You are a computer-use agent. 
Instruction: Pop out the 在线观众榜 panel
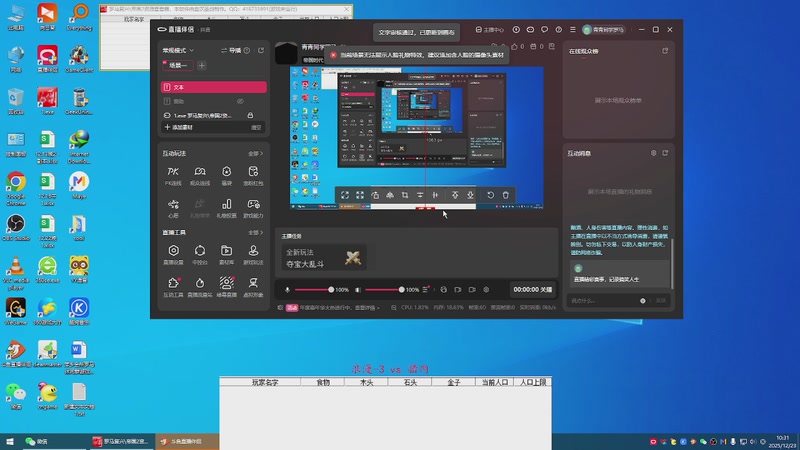(665, 51)
